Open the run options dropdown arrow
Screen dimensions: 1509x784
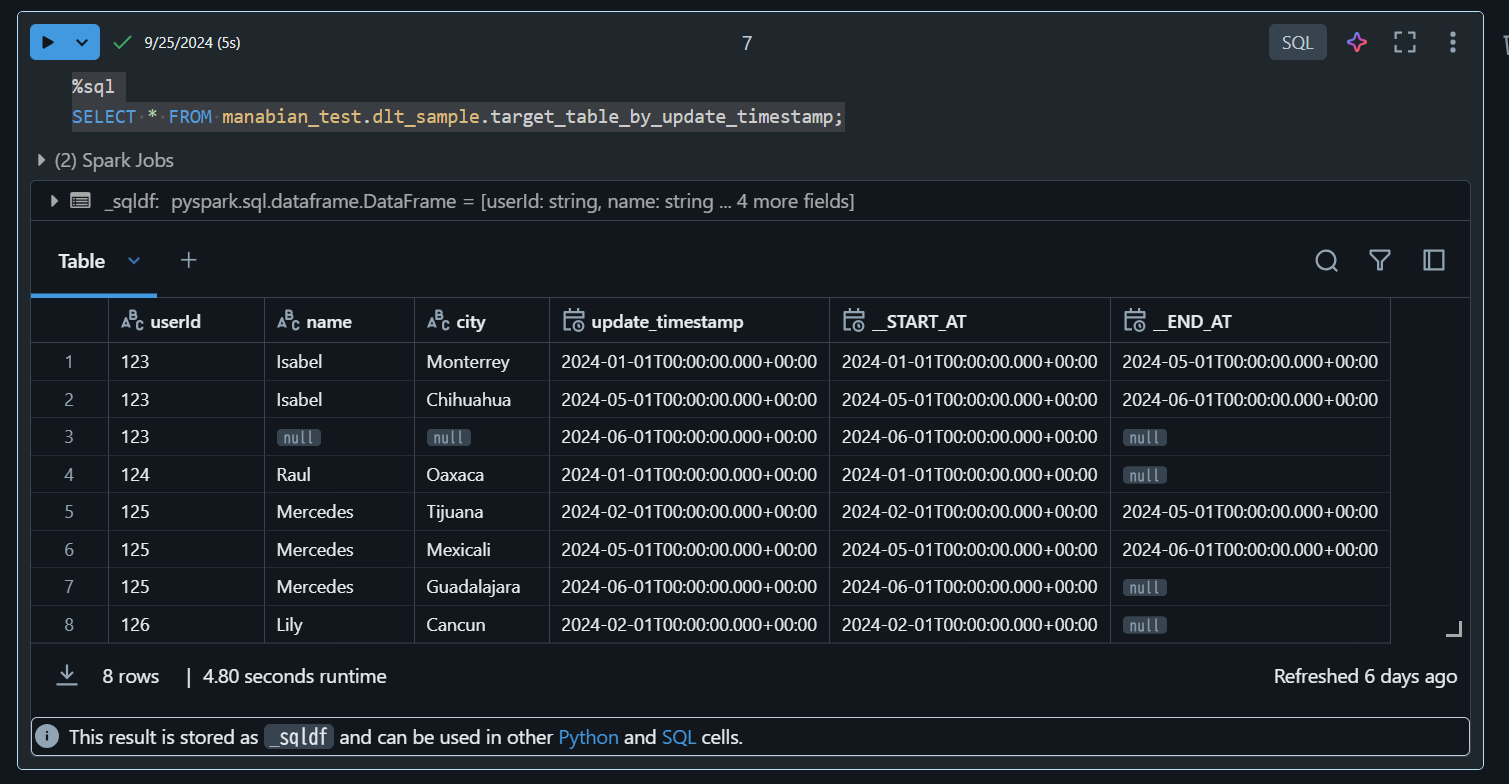coord(83,42)
